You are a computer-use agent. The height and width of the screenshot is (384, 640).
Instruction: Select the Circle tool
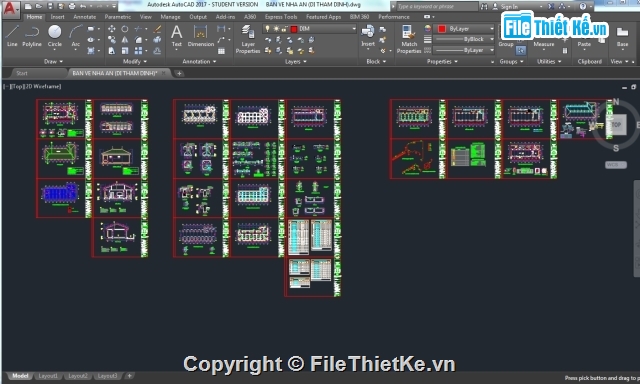pos(55,36)
